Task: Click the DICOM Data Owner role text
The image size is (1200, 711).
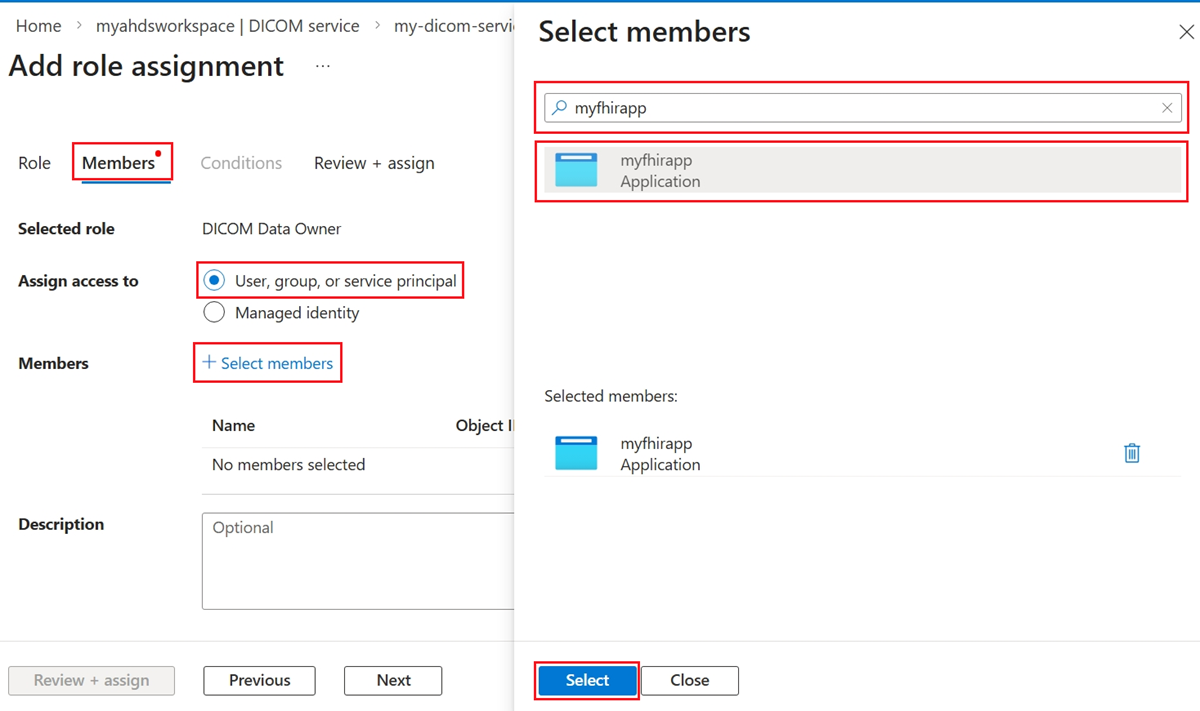Action: coord(271,229)
